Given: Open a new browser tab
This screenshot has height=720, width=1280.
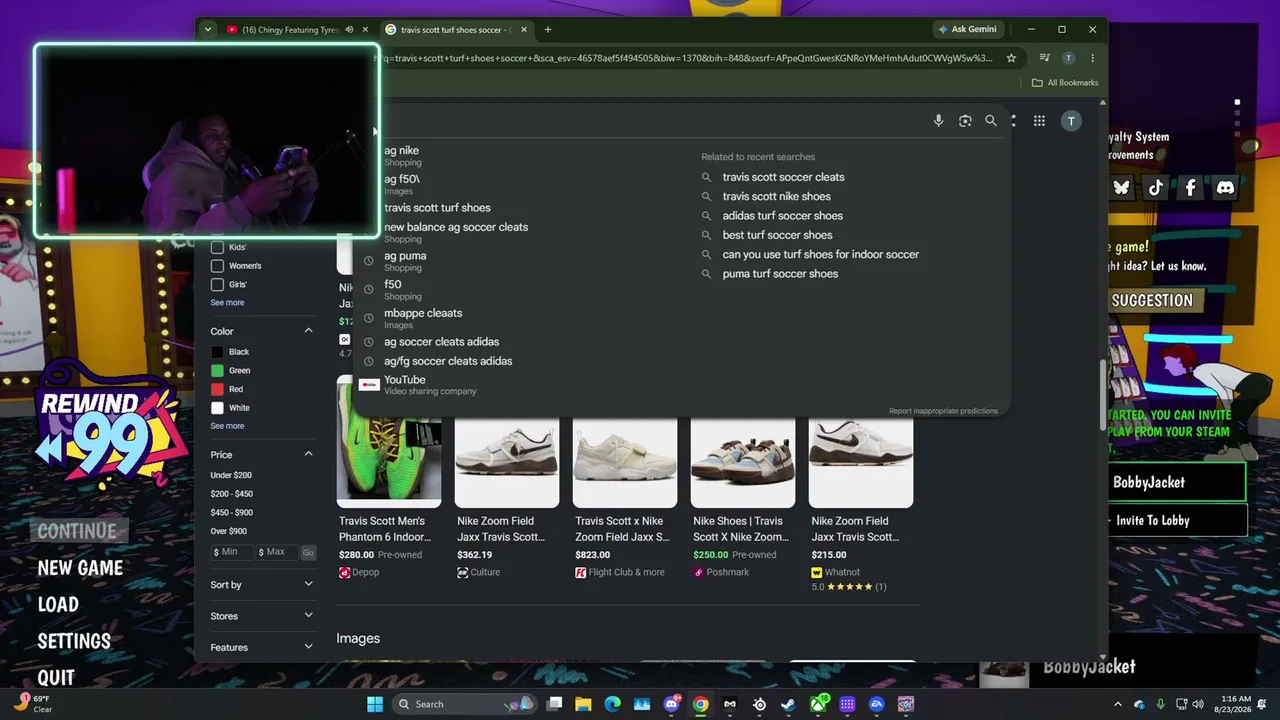Looking at the screenshot, I should click(x=547, y=30).
